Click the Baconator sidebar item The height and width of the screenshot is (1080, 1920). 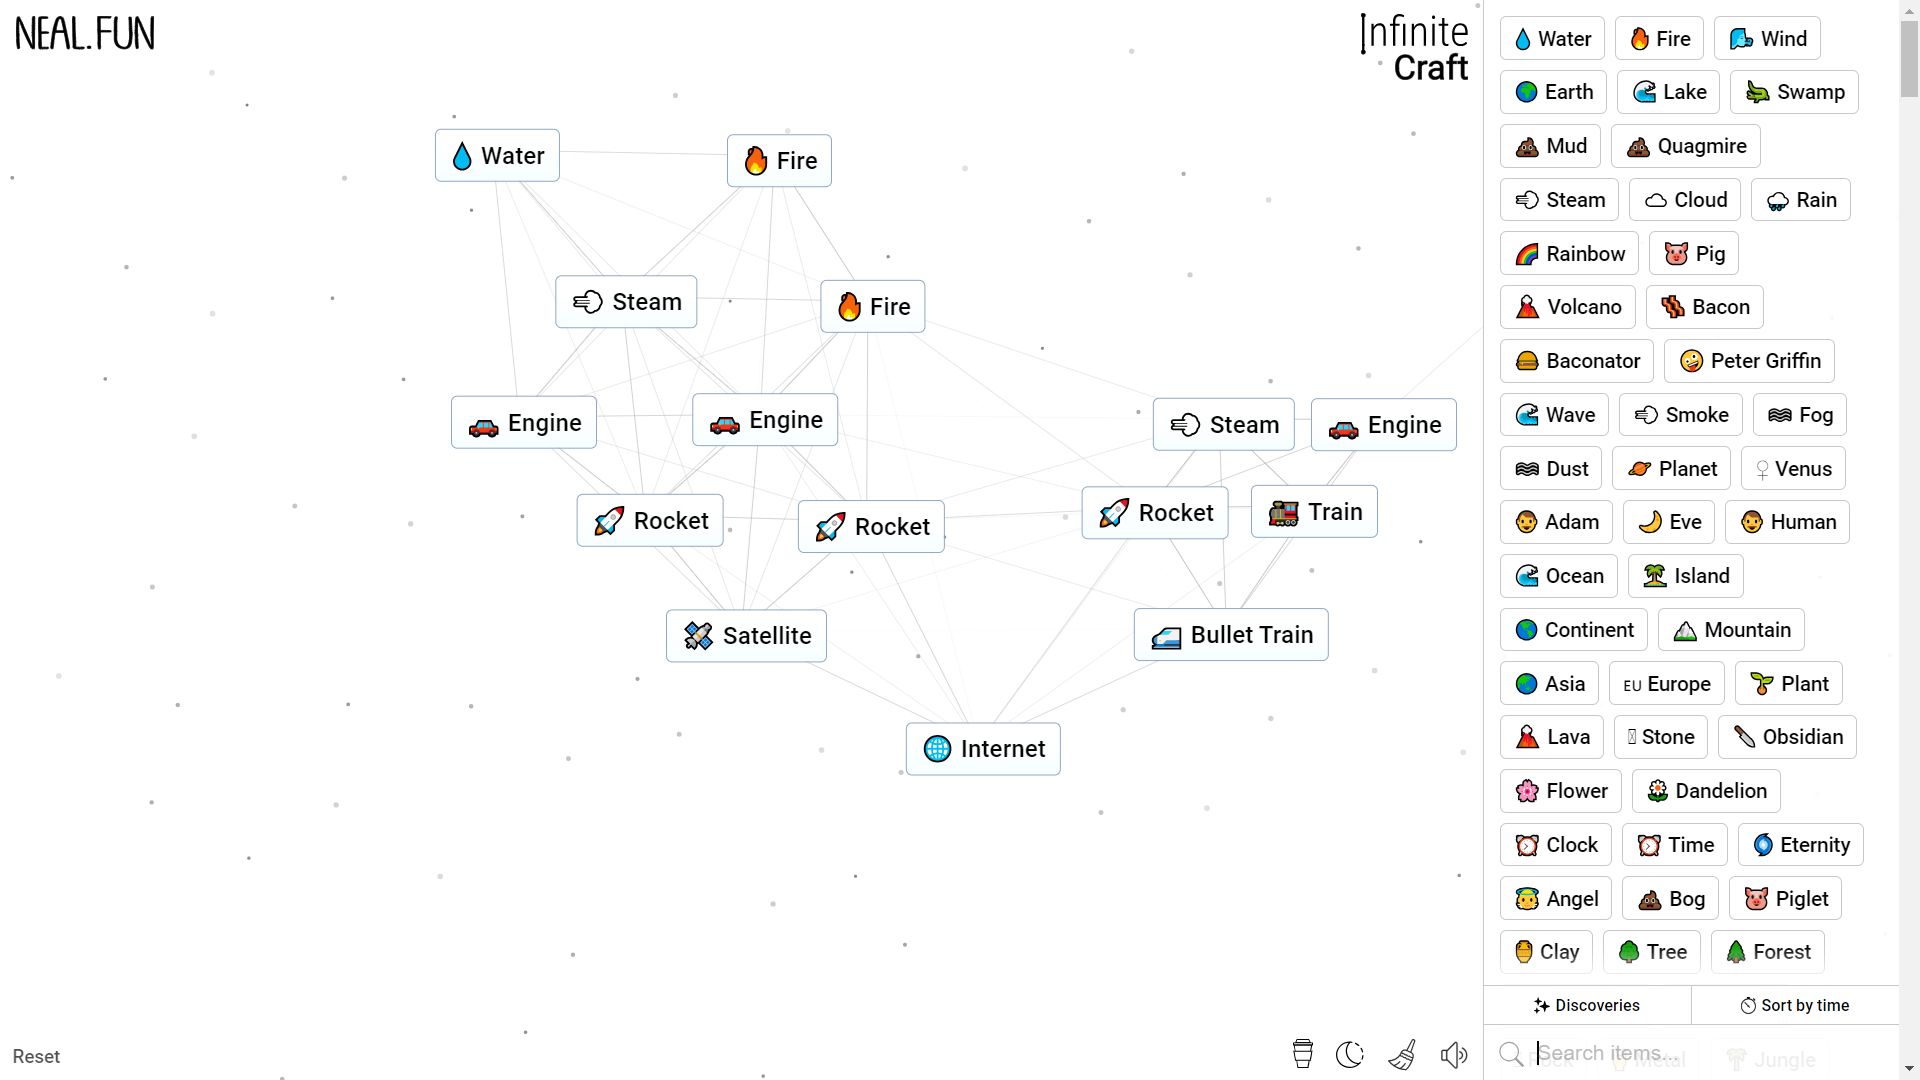[x=1577, y=360]
